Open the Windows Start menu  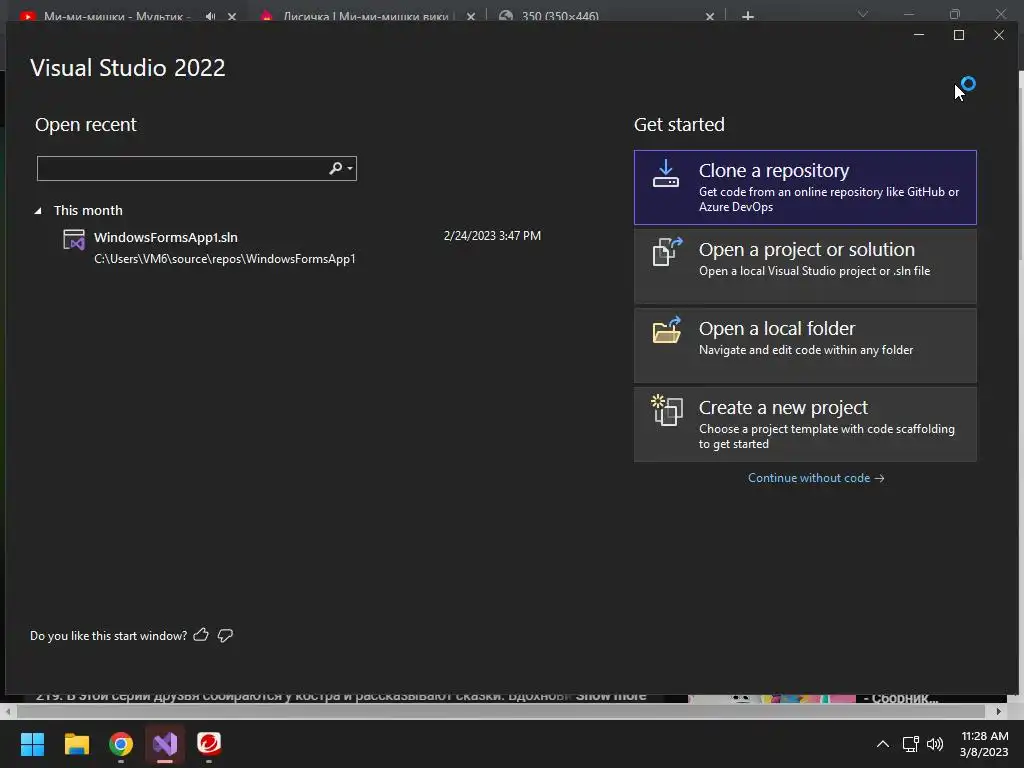coord(32,744)
